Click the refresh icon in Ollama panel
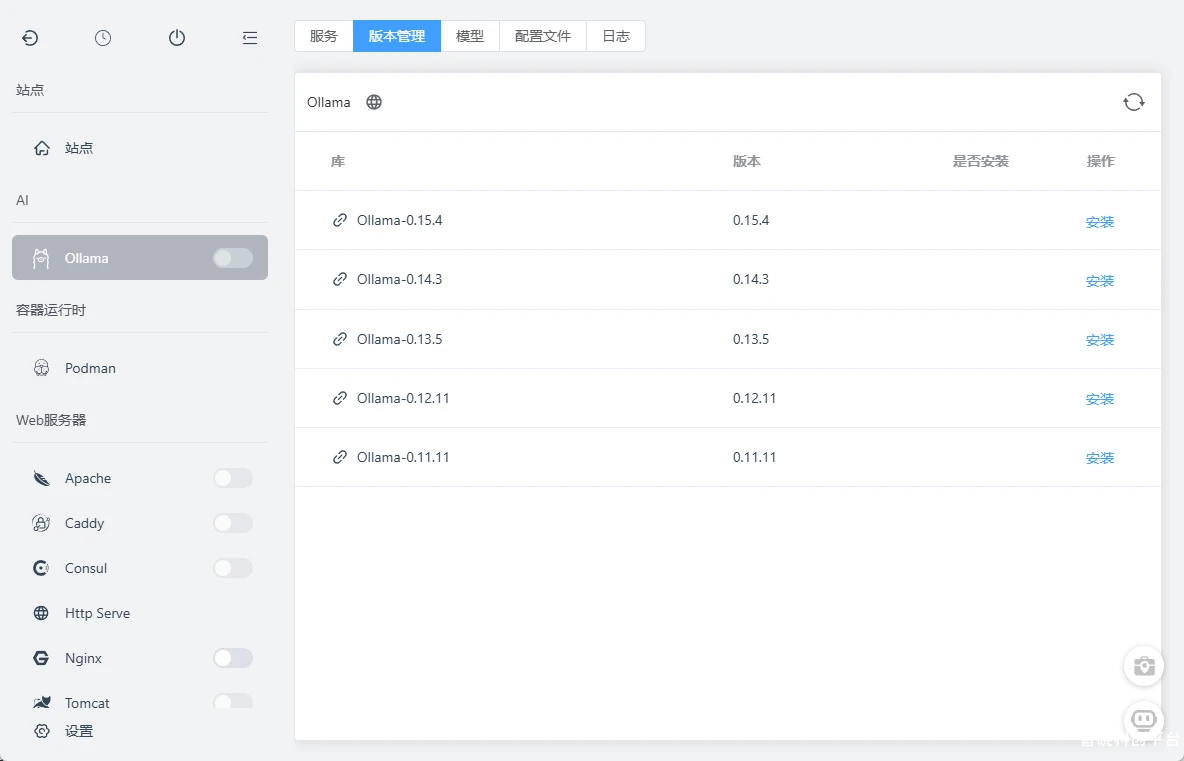 click(1133, 102)
